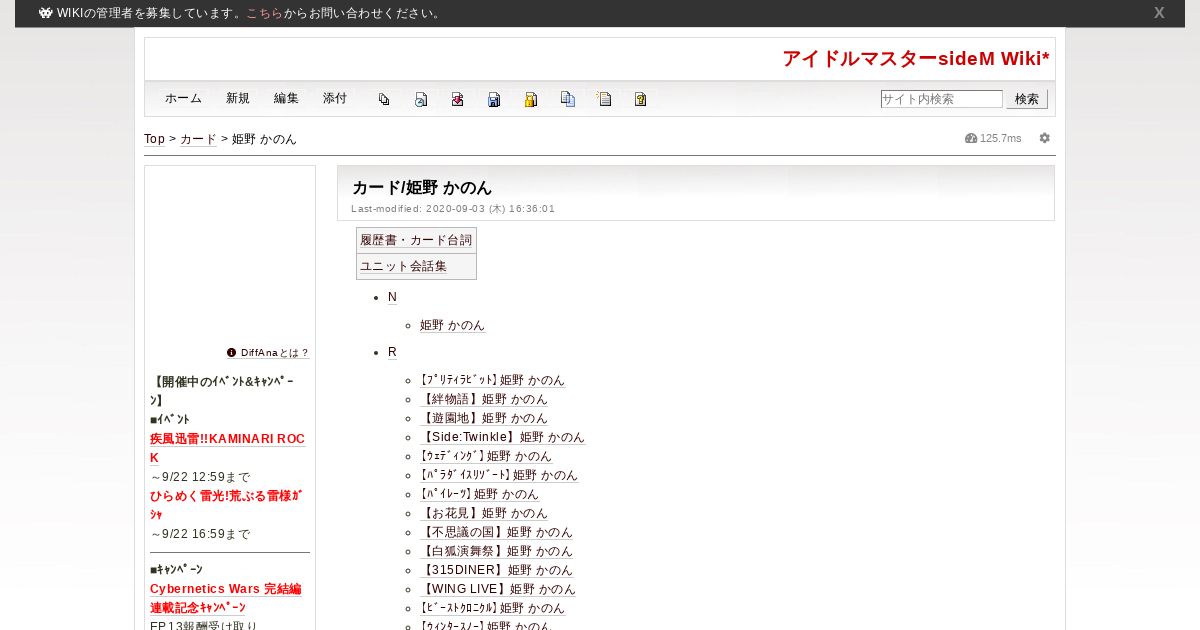
Task: Open 【お花見】姫野 かのん card link
Action: tap(484, 513)
